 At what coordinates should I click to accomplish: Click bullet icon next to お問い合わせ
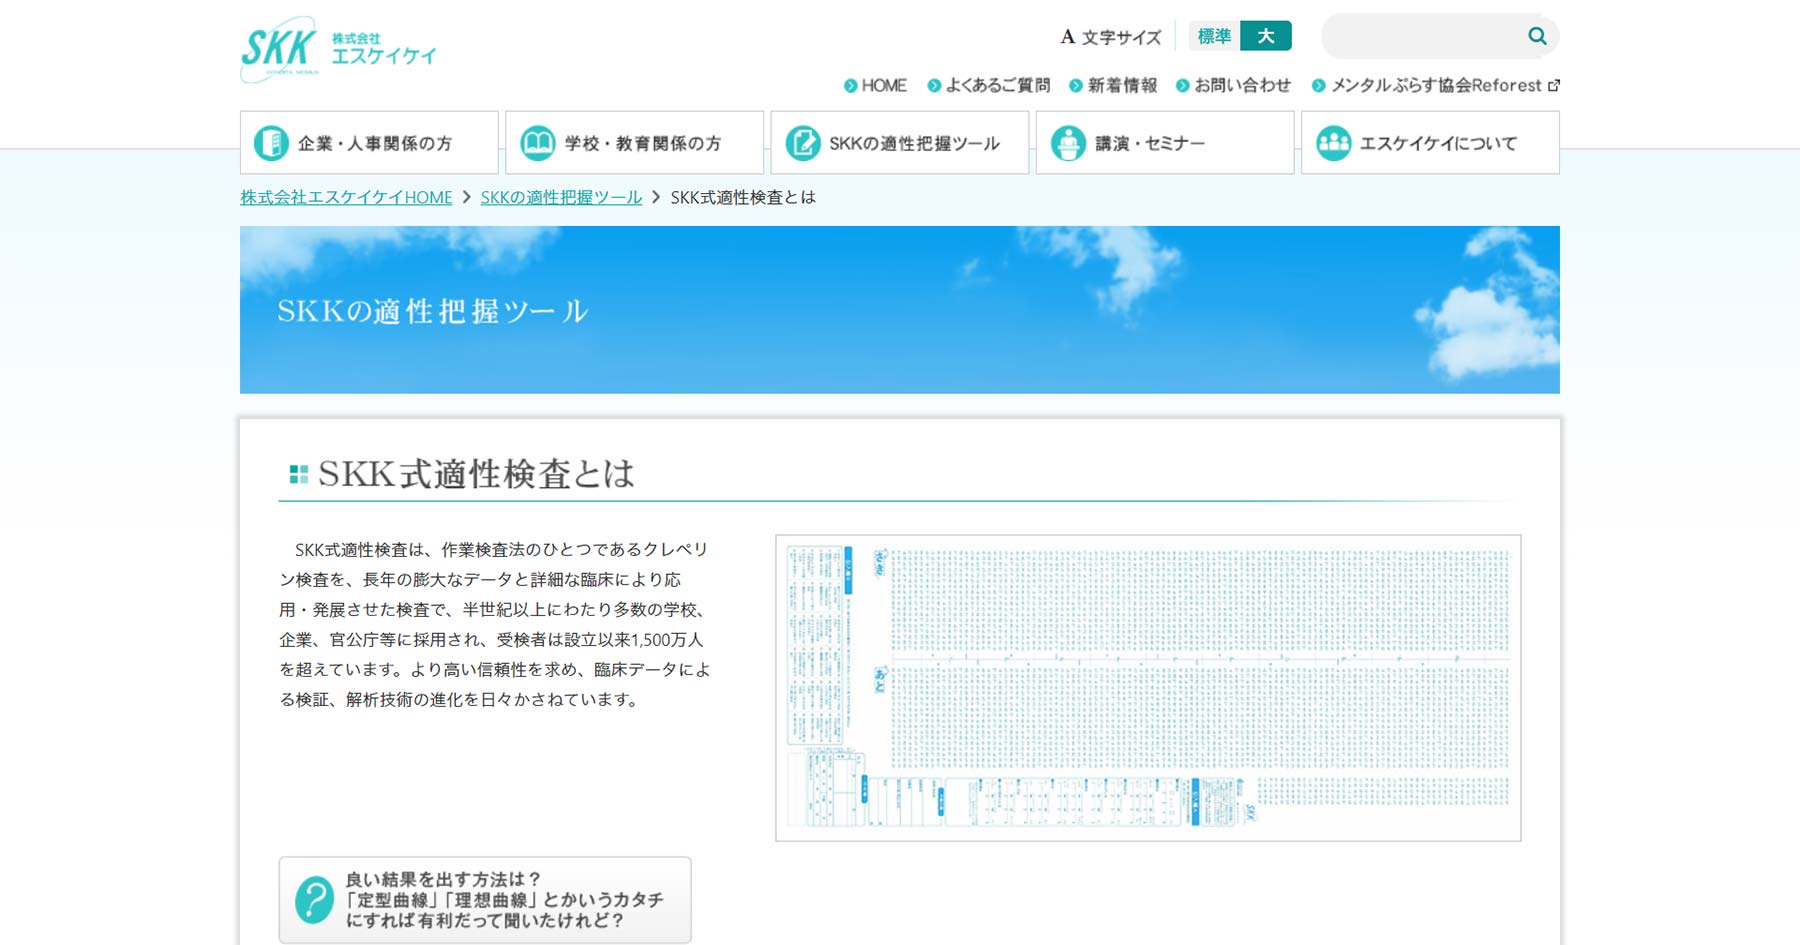point(1183,86)
